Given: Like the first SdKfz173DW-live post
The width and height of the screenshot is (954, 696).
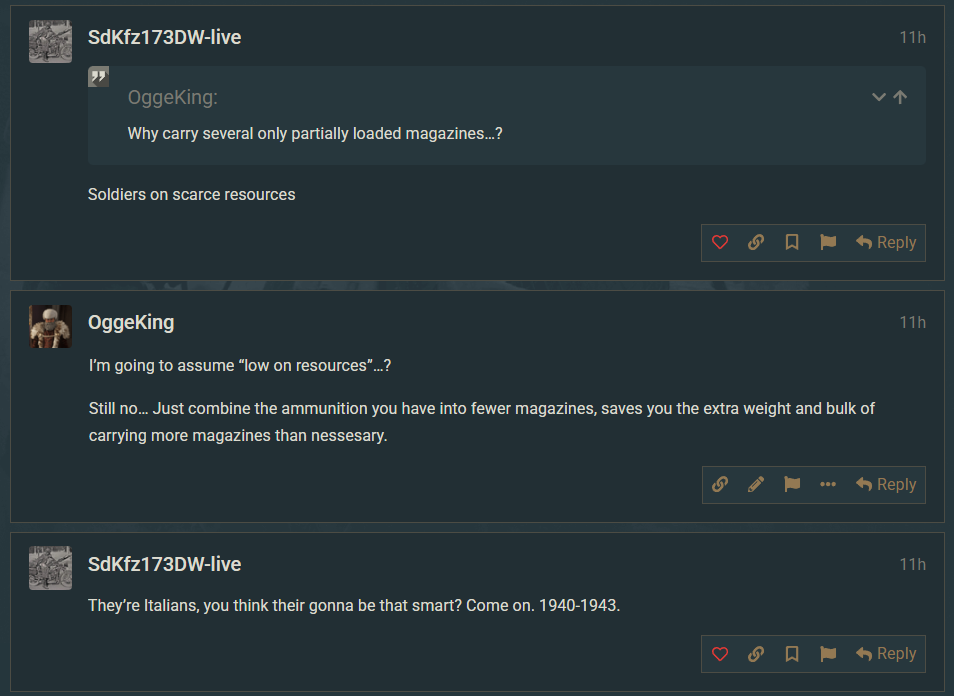Looking at the screenshot, I should [x=720, y=242].
